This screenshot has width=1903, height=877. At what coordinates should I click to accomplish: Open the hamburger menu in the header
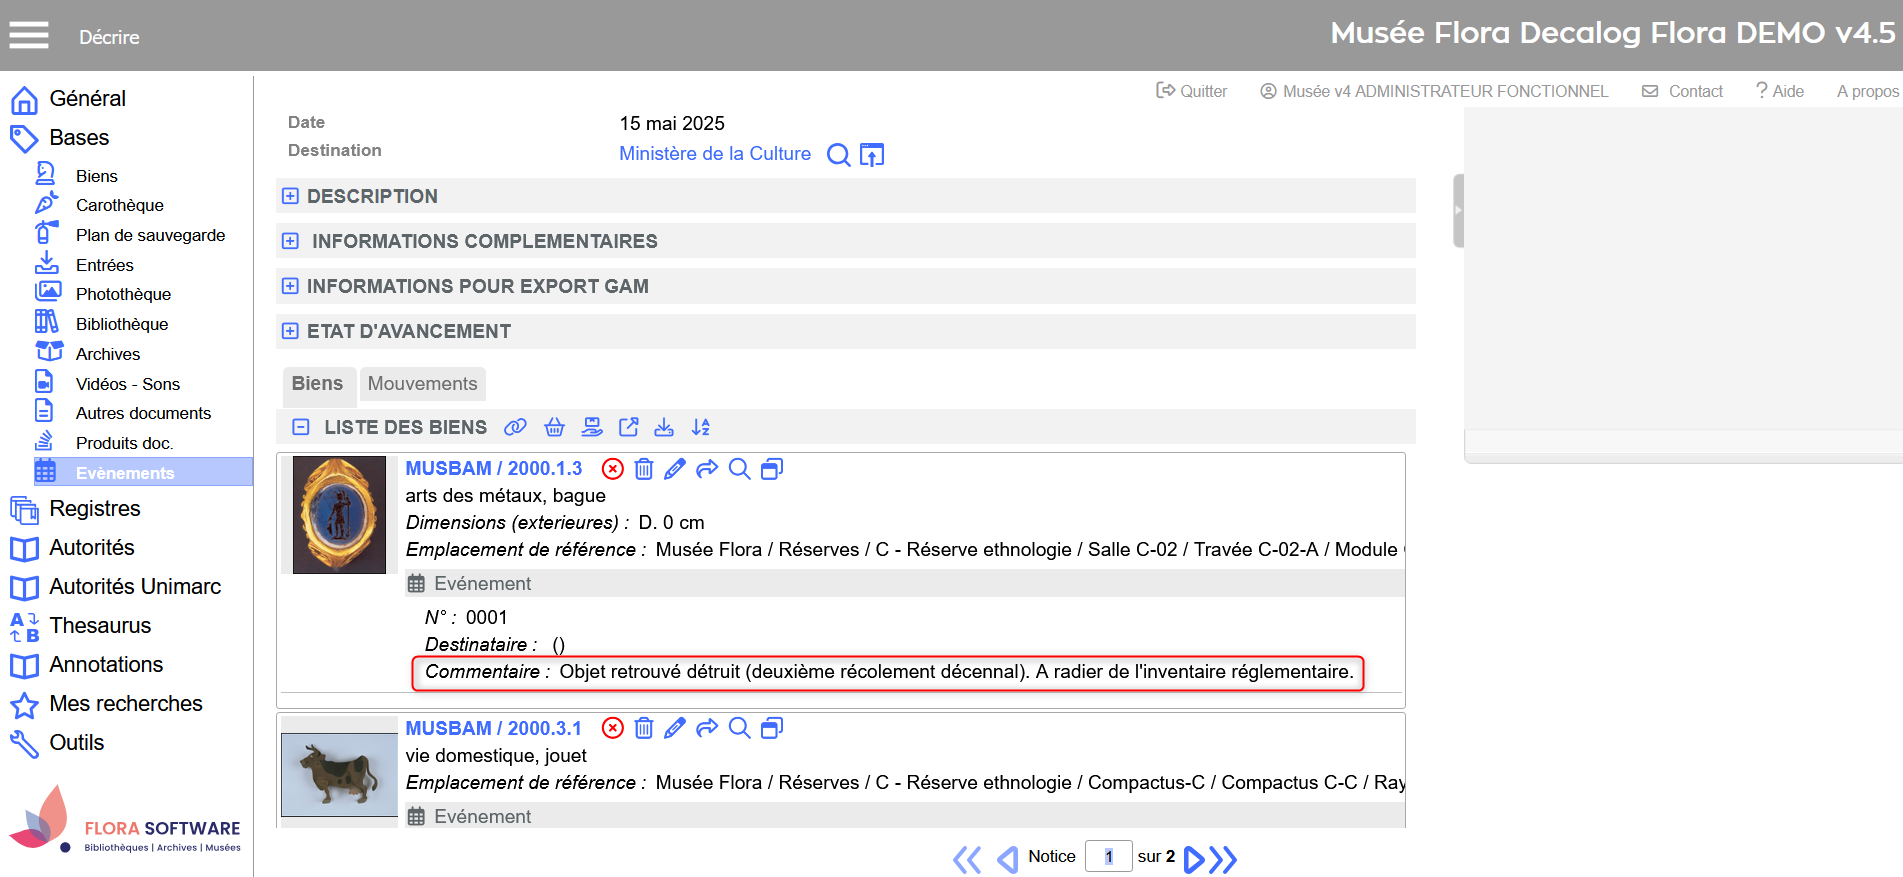[29, 36]
